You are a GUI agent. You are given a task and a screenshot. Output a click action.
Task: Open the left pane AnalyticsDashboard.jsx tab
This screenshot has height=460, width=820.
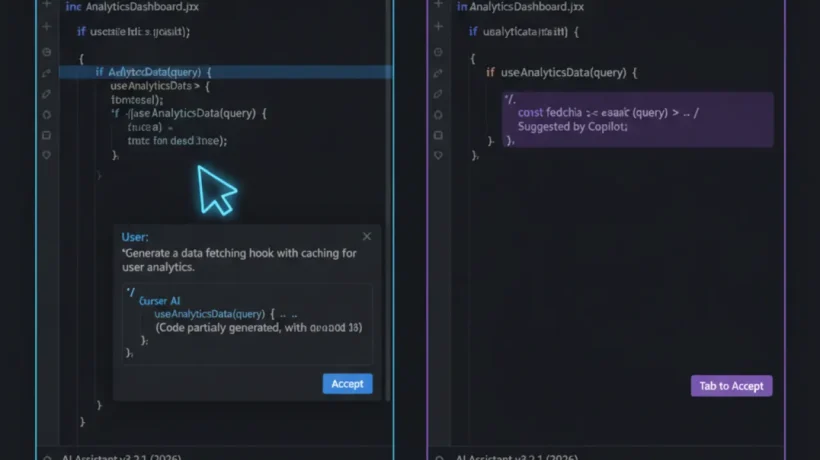click(x=142, y=7)
